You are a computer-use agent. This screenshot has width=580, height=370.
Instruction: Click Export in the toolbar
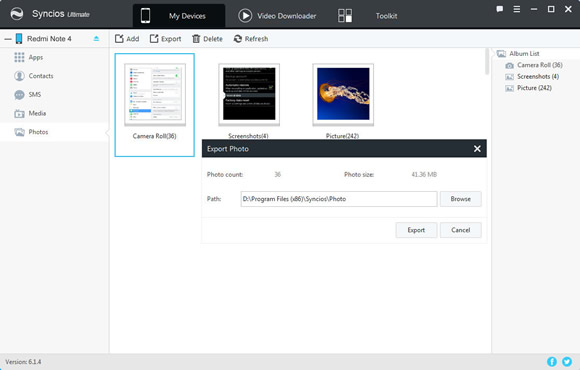[x=165, y=39]
